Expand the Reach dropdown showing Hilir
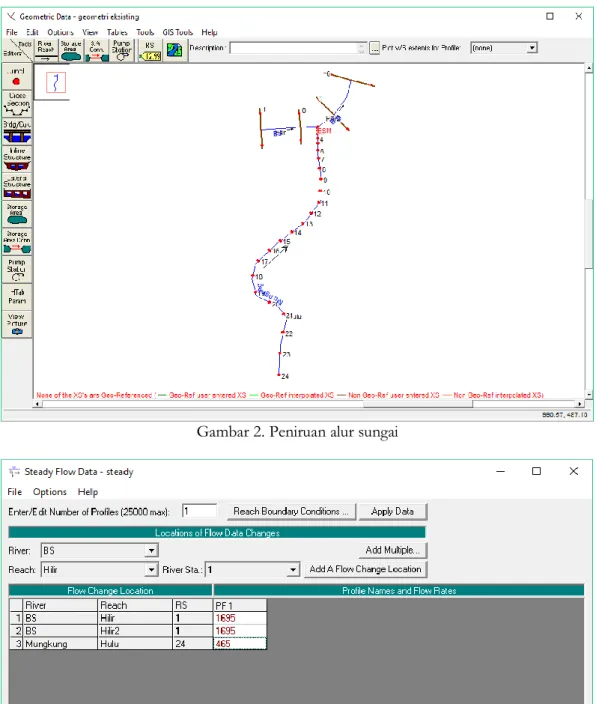 coord(151,570)
